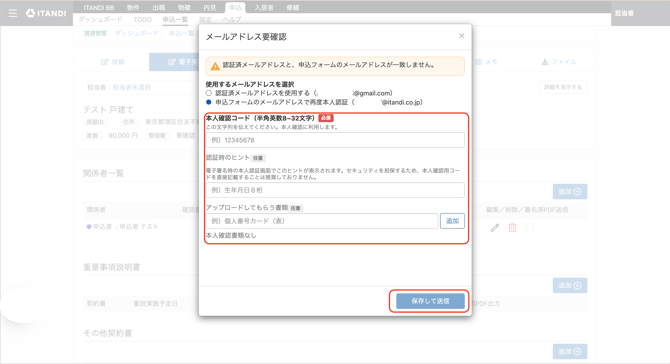
Task: Click the 詳細を表示する button
Action: point(563,87)
